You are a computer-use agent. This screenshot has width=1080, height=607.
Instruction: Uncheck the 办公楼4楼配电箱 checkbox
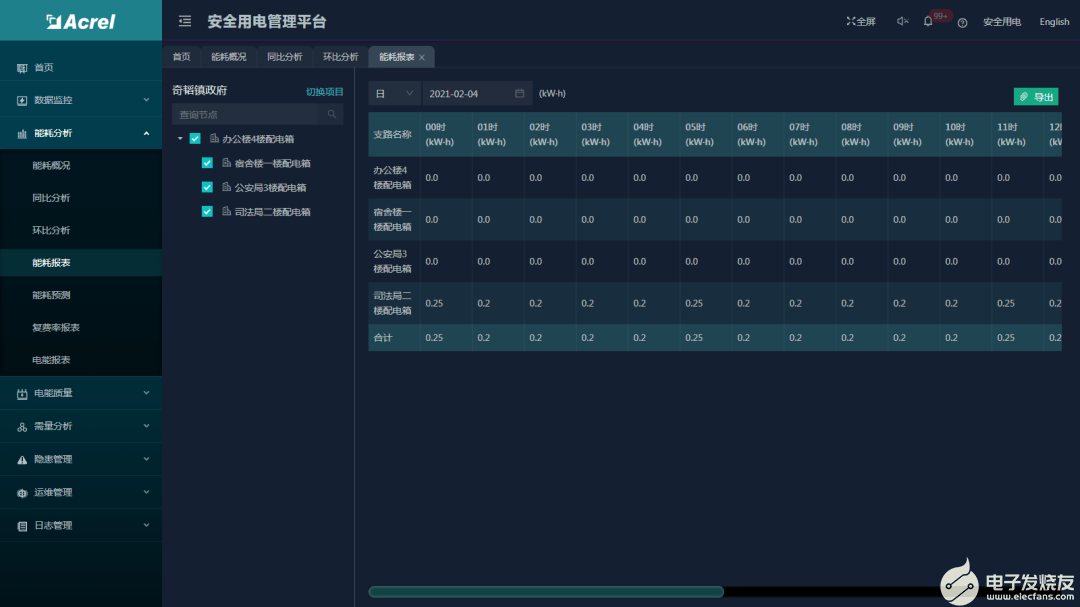pos(195,138)
